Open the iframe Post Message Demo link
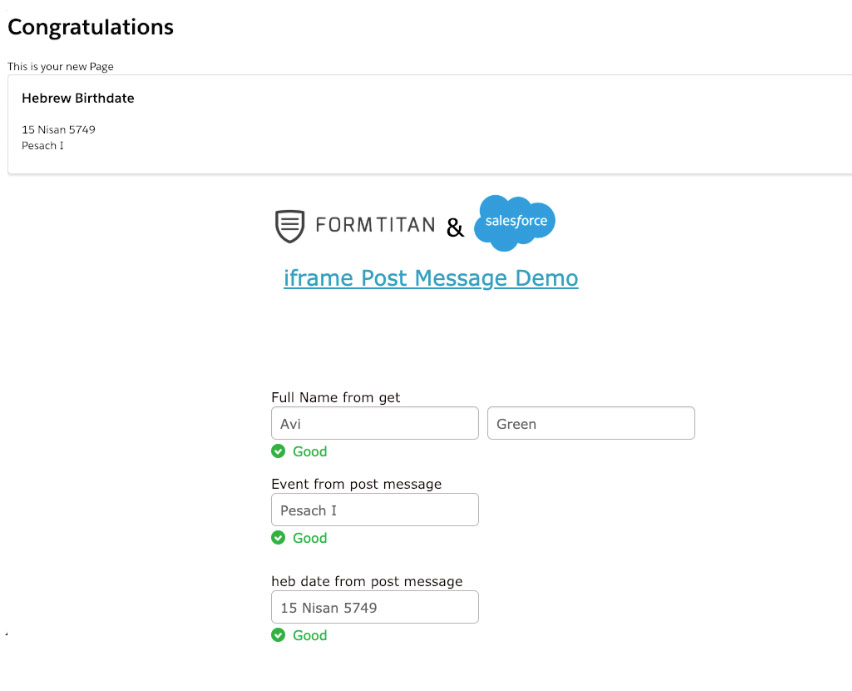The height and width of the screenshot is (691, 852). pyautogui.click(x=430, y=278)
